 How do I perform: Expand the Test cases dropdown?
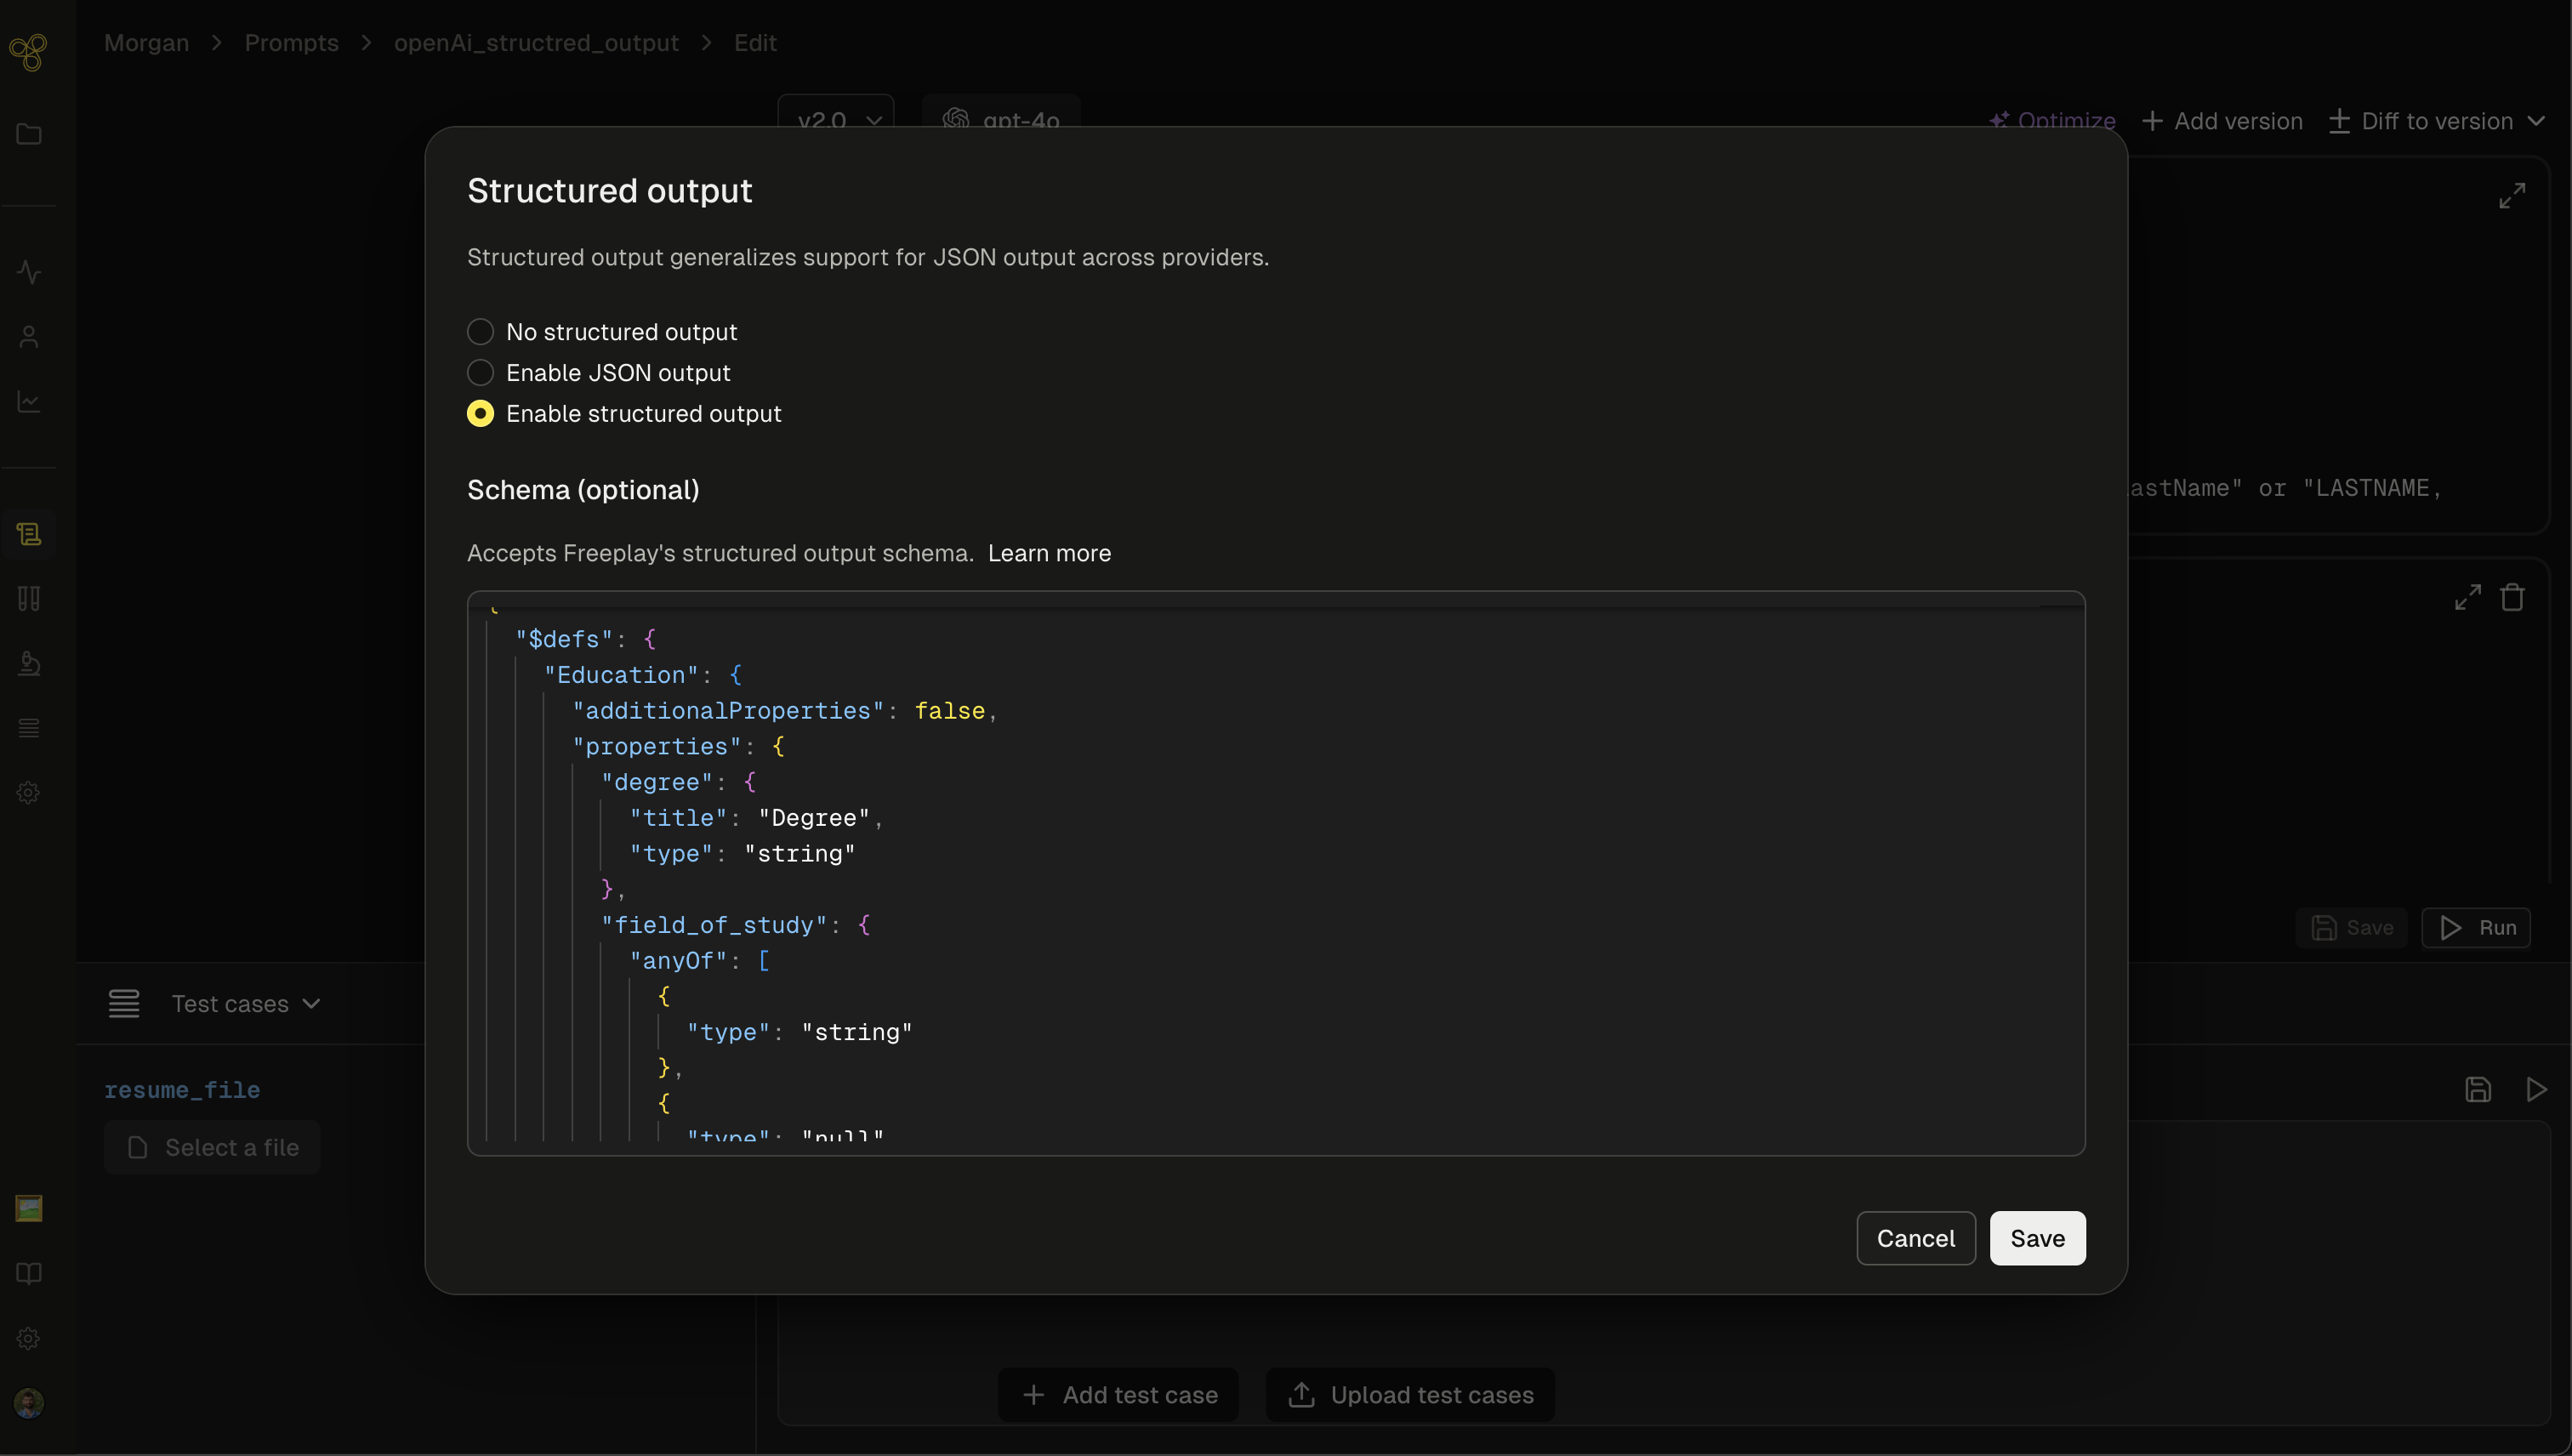pos(245,1003)
